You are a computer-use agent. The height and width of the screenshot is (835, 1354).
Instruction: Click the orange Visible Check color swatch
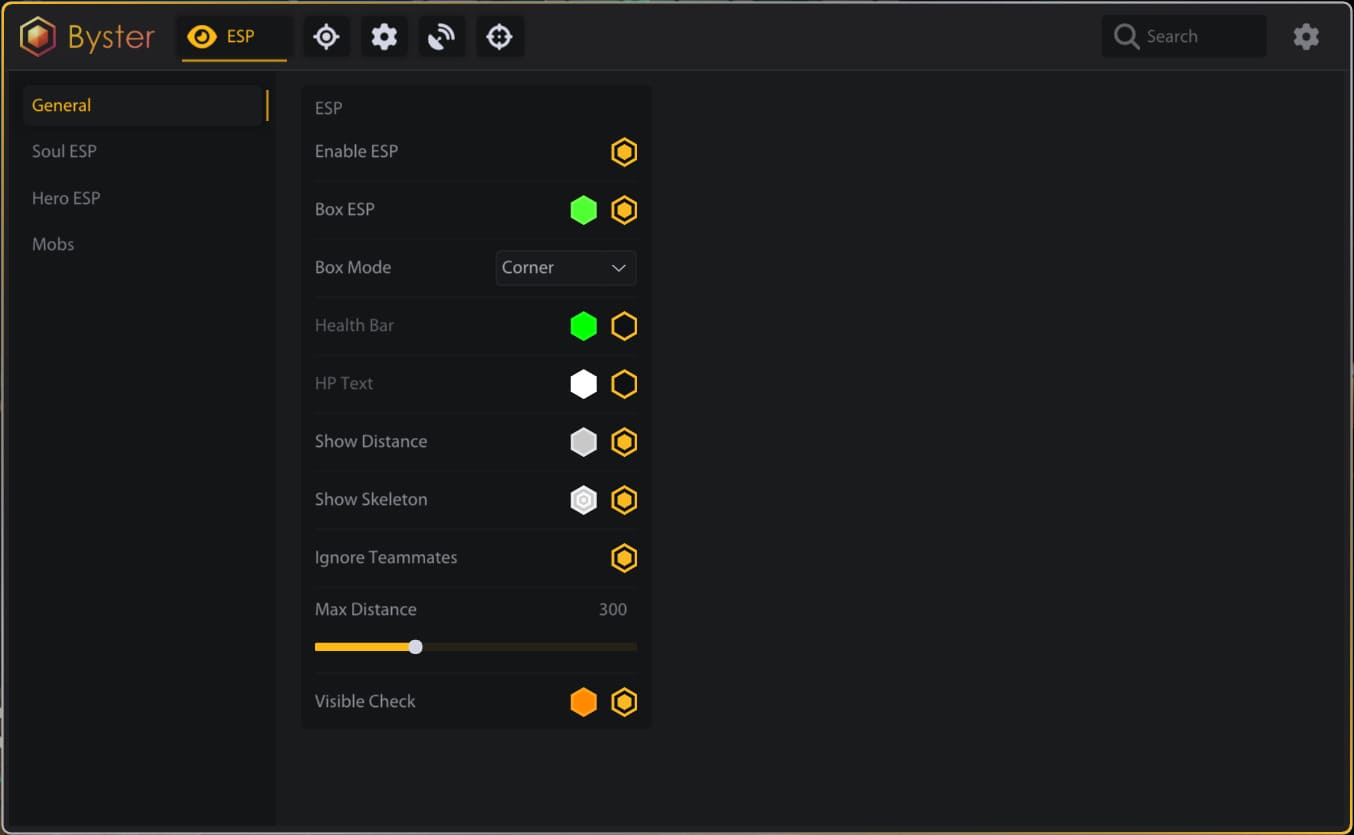click(583, 702)
